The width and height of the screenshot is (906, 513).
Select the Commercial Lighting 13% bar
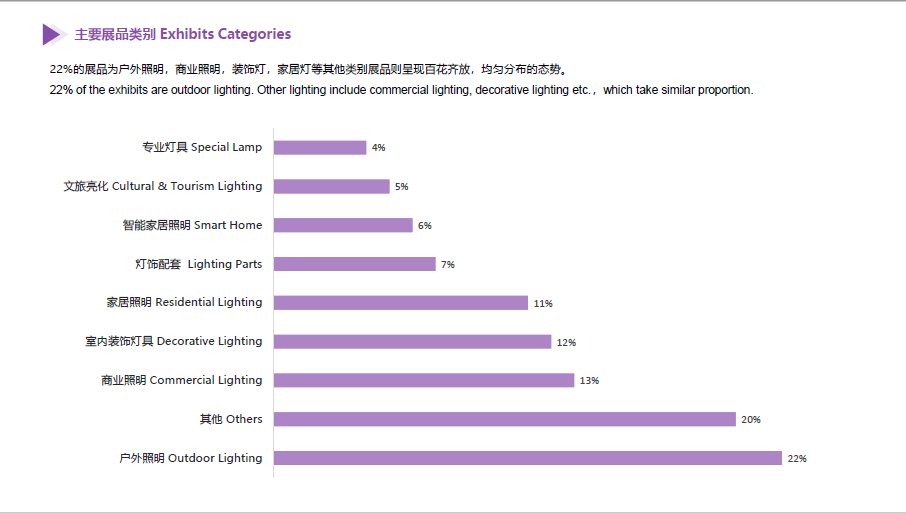click(x=424, y=380)
